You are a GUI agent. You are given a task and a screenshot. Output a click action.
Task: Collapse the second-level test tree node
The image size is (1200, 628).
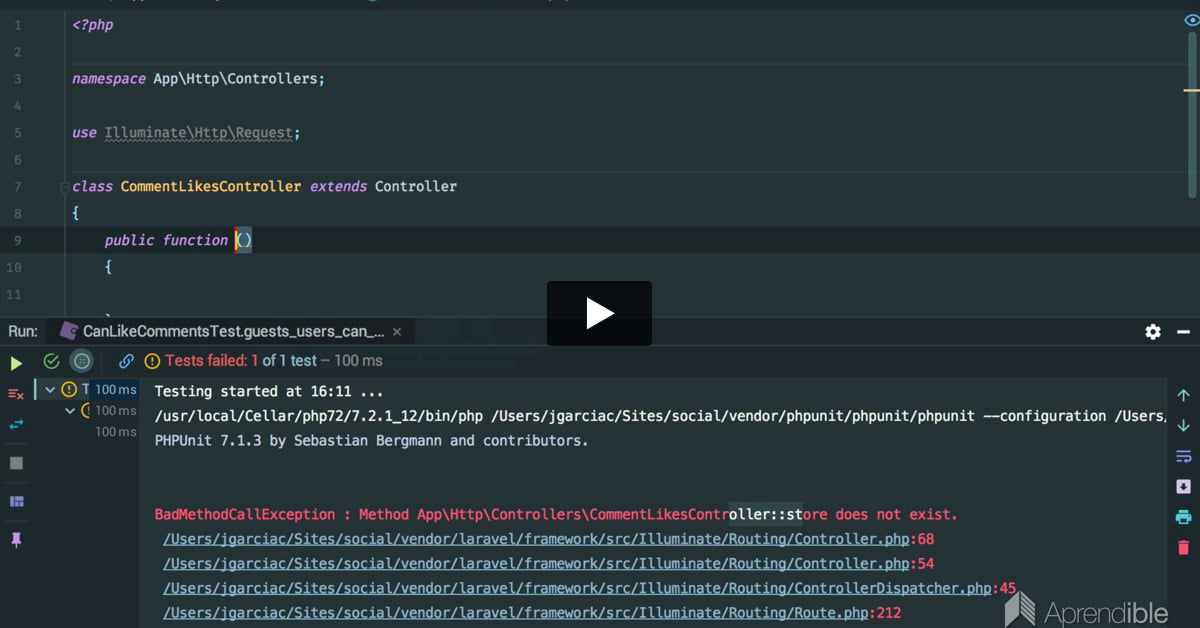(x=69, y=410)
